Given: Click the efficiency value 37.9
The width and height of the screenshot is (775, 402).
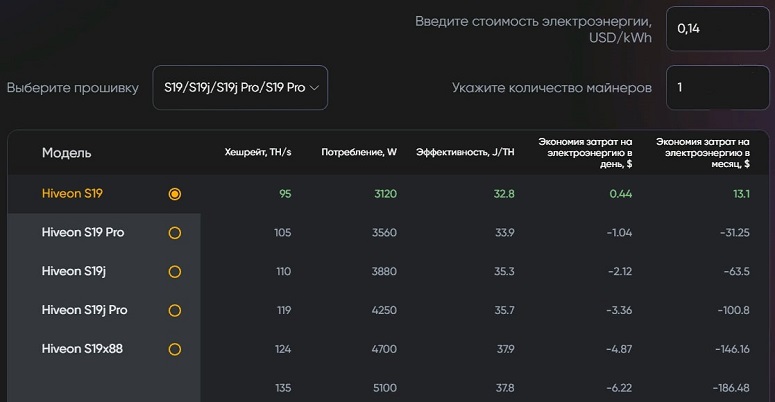Looking at the screenshot, I should [x=506, y=349].
